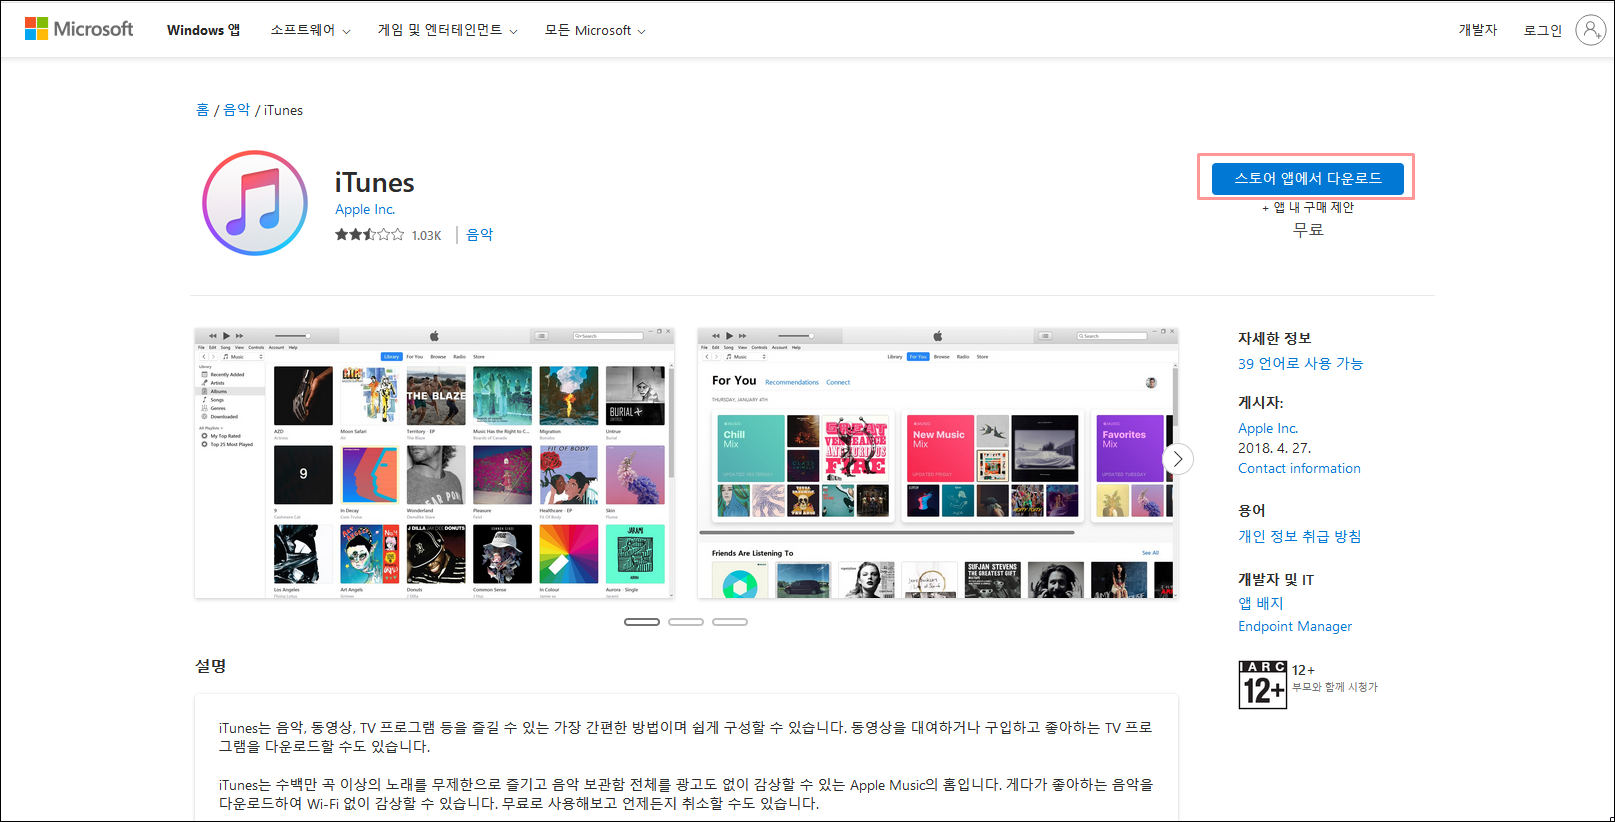
Task: Select the first screenshot page indicator
Action: coord(642,622)
